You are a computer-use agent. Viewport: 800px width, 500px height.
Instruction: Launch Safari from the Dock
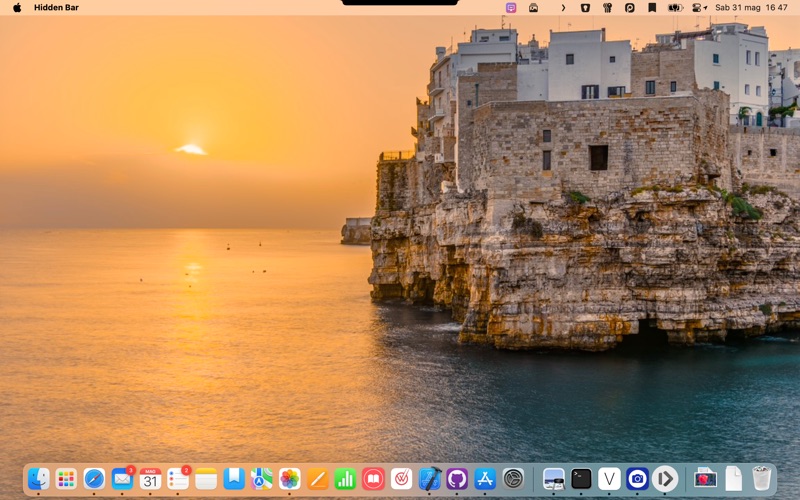tap(94, 479)
